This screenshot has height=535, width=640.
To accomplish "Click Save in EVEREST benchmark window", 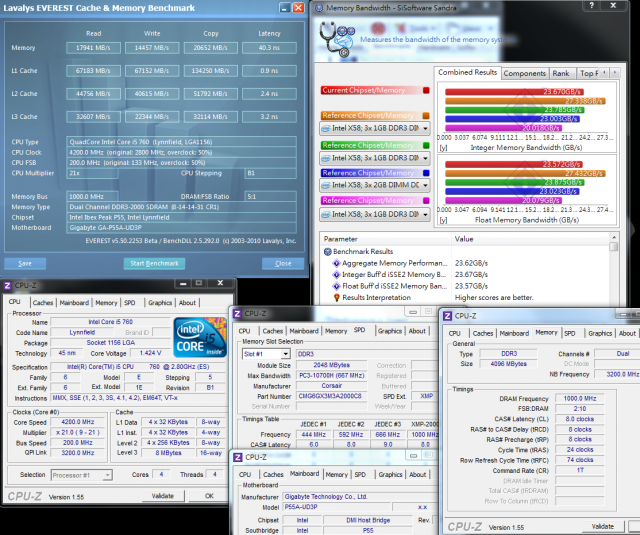I will click(25, 264).
